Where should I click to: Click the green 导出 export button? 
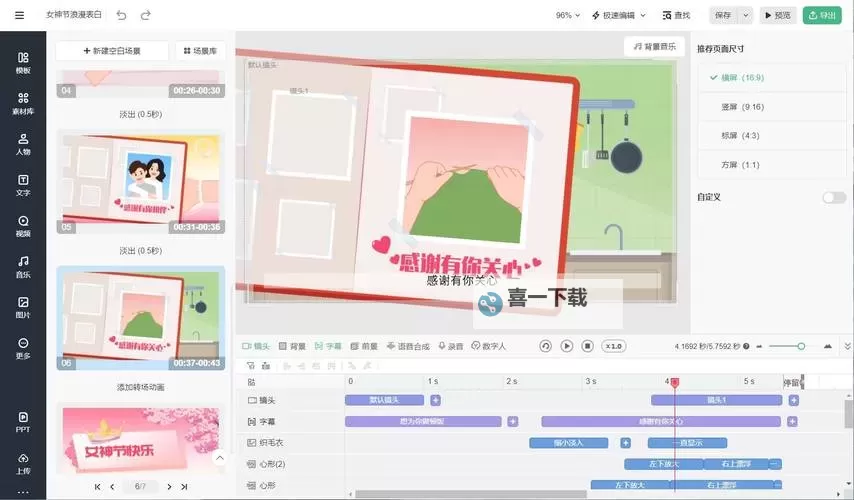(x=822, y=15)
